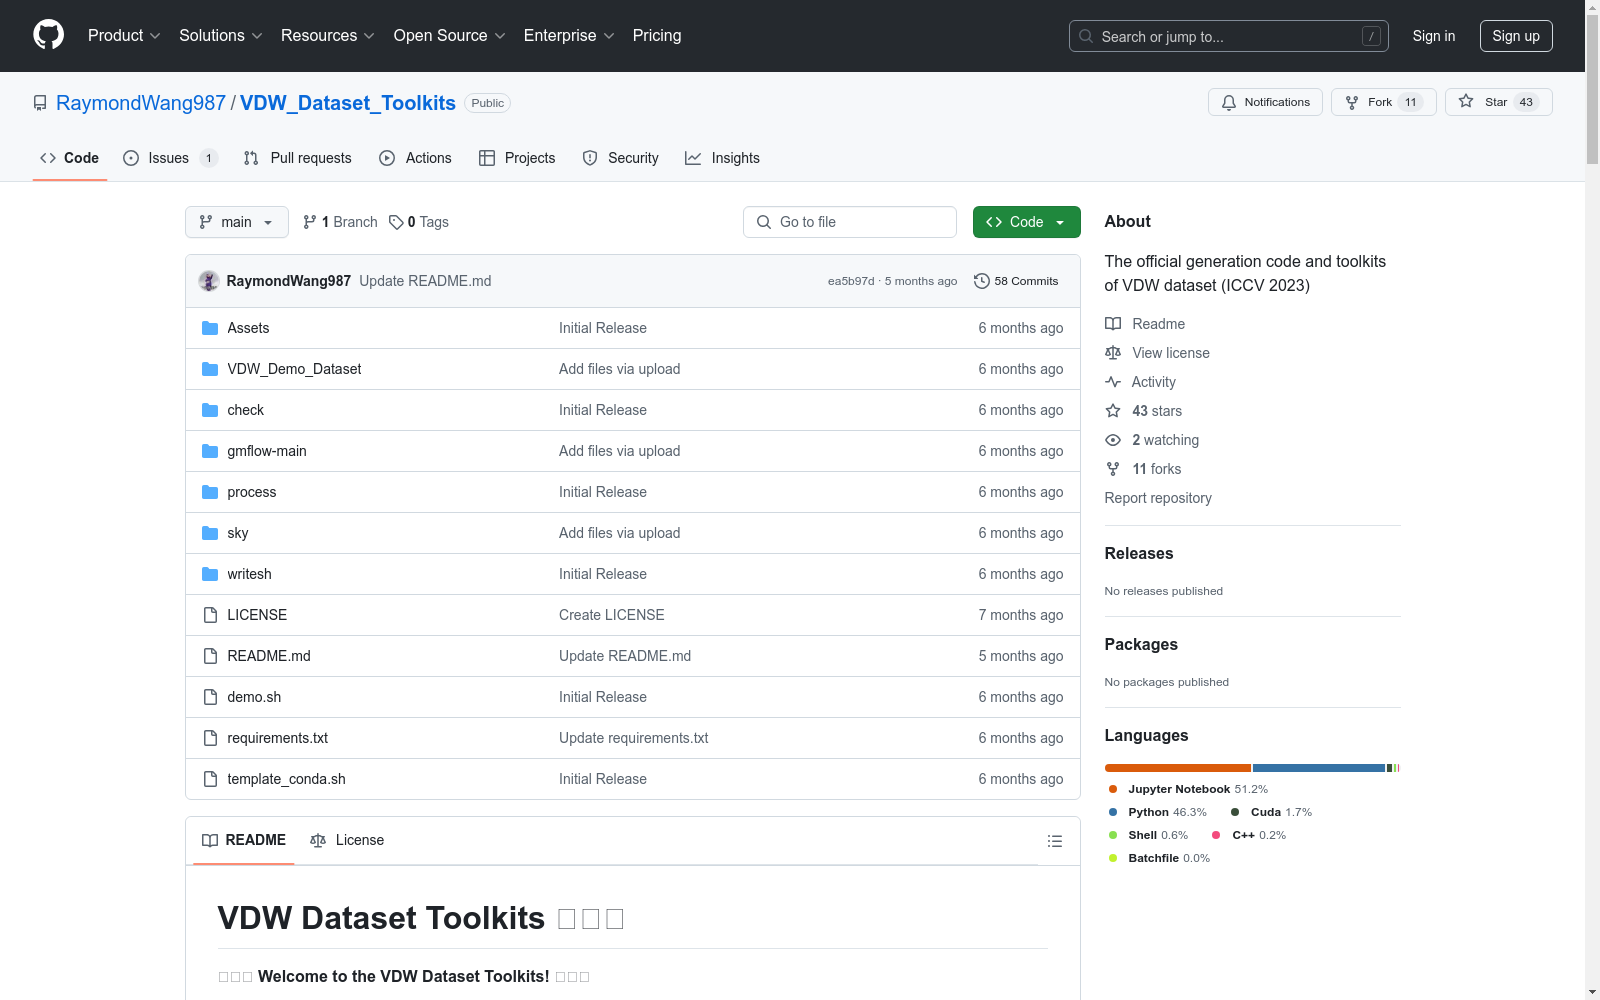Click the Jupyter Notebook language bar segment
Image resolution: width=1600 pixels, height=1000 pixels.
pos(1177,768)
